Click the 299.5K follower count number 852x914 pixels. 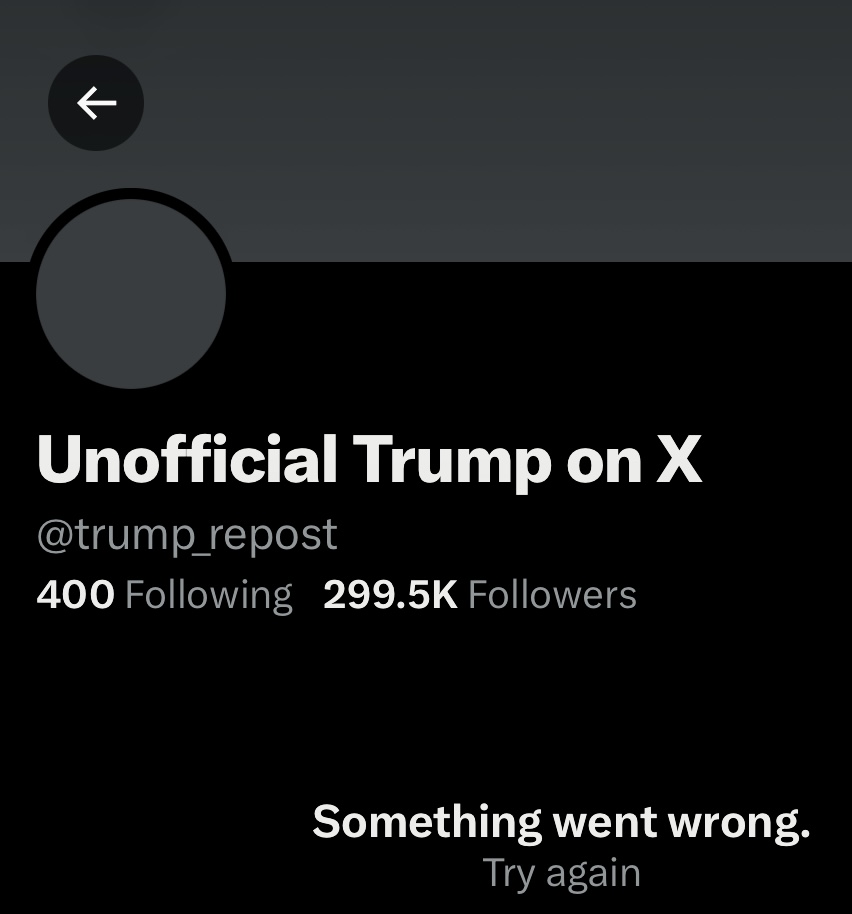coord(390,595)
